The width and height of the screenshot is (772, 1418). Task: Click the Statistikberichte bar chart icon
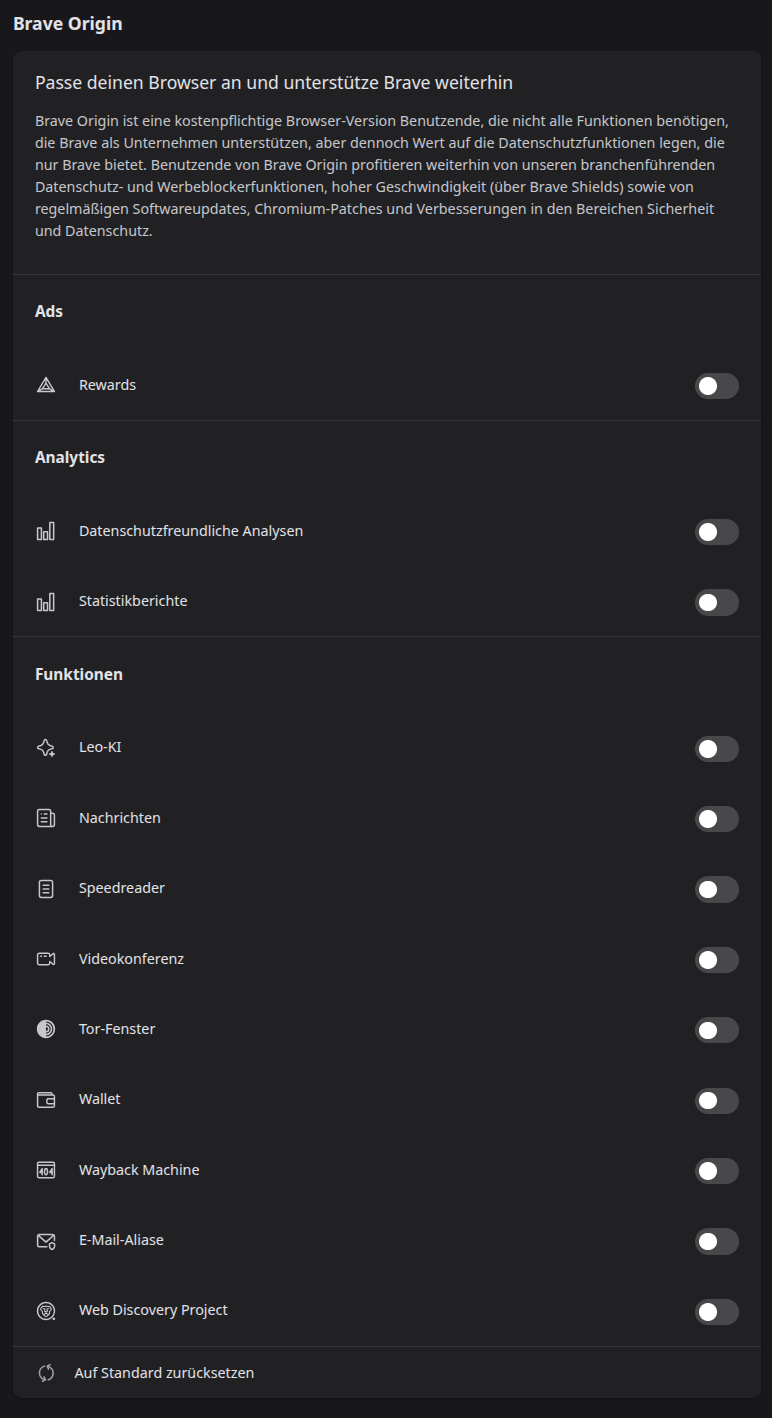[x=46, y=602]
